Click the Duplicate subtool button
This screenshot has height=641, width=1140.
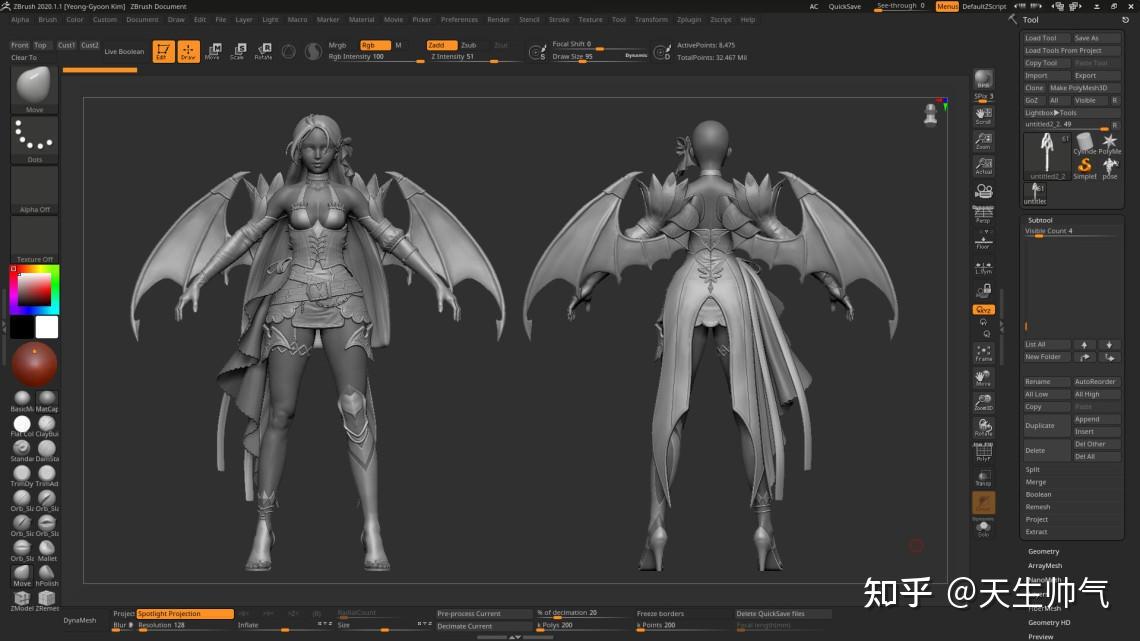[1045, 425]
